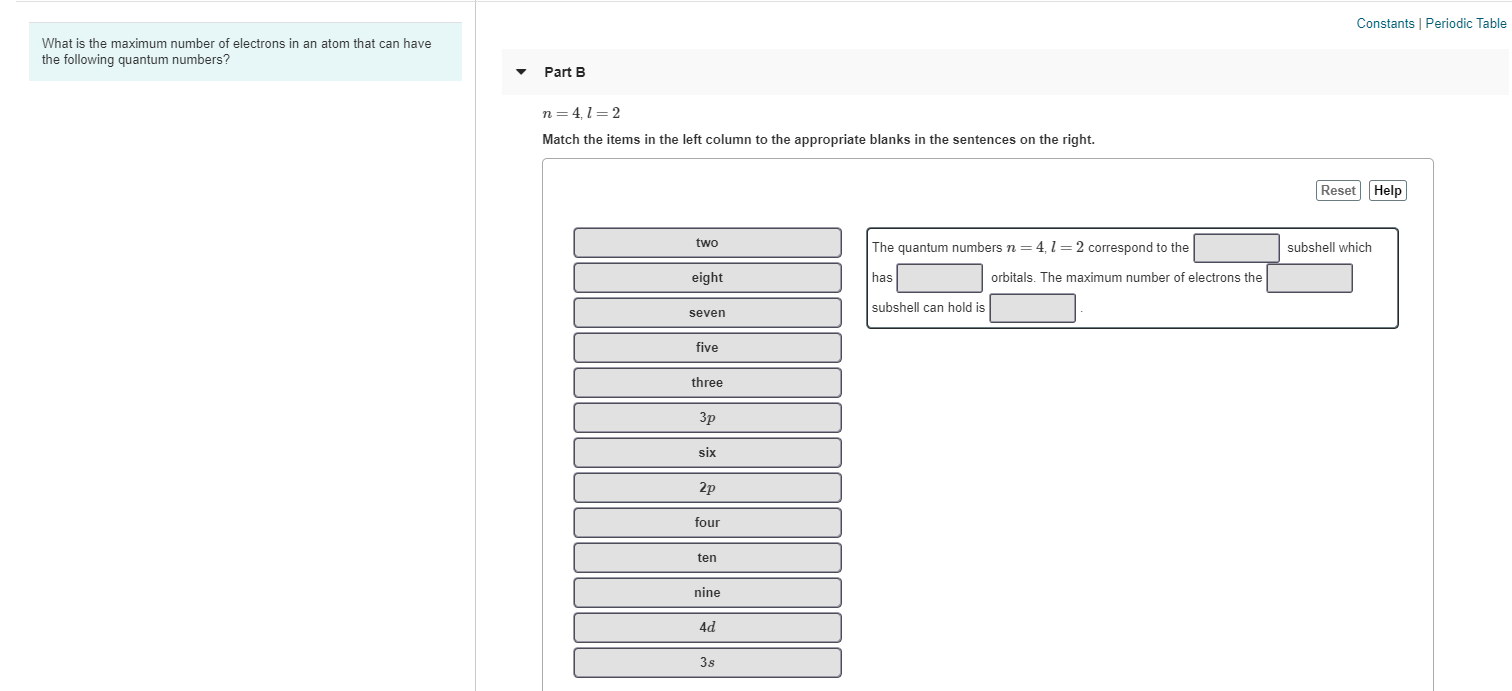
Task: Select the "four" answer tile
Action: [x=707, y=522]
